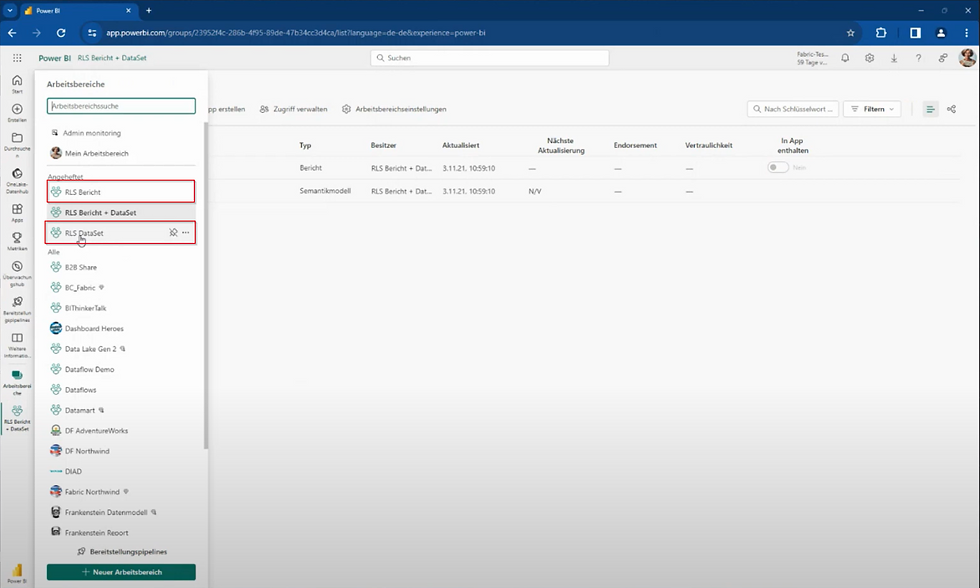
Task: Open notifications bell icon
Action: tap(845, 57)
